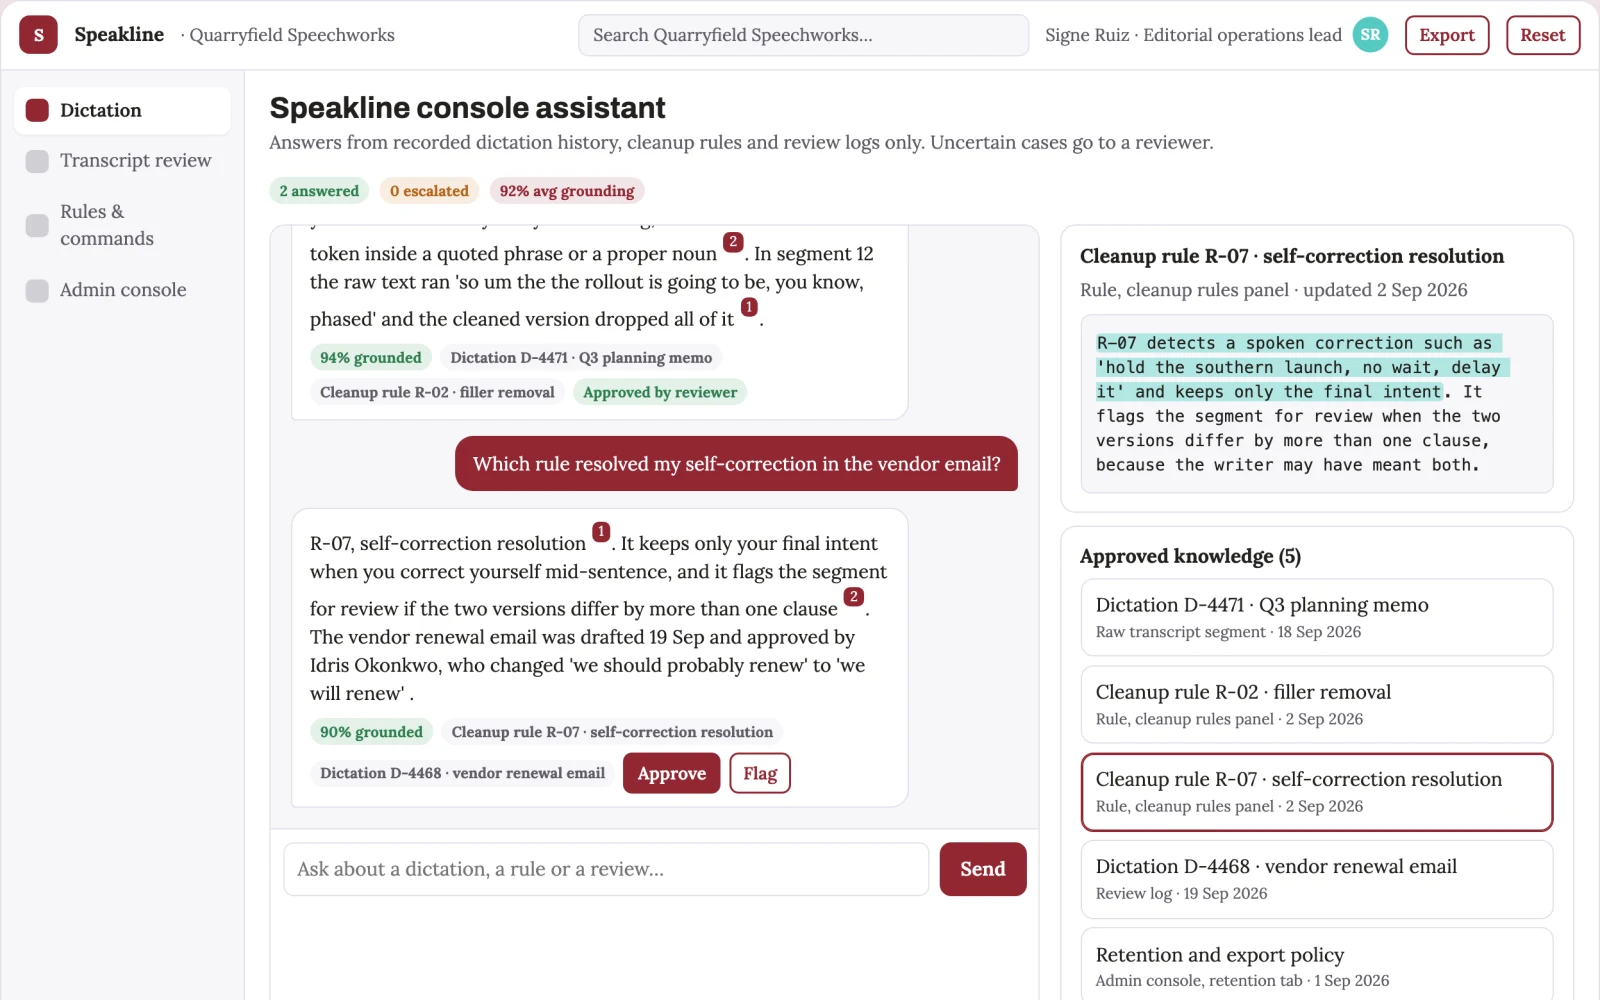
Task: Focus the Search Quarryfield Speechworks field
Action: click(803, 35)
